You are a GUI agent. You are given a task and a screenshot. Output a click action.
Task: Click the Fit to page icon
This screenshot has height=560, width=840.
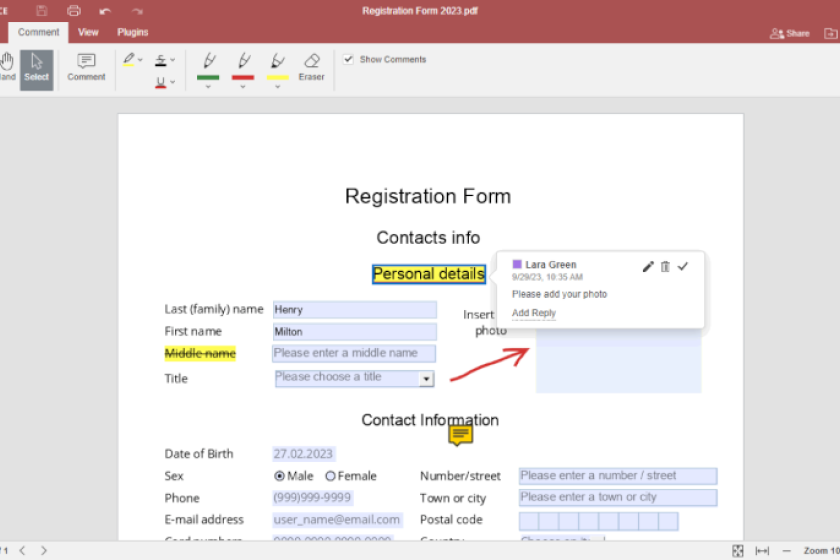click(738, 551)
